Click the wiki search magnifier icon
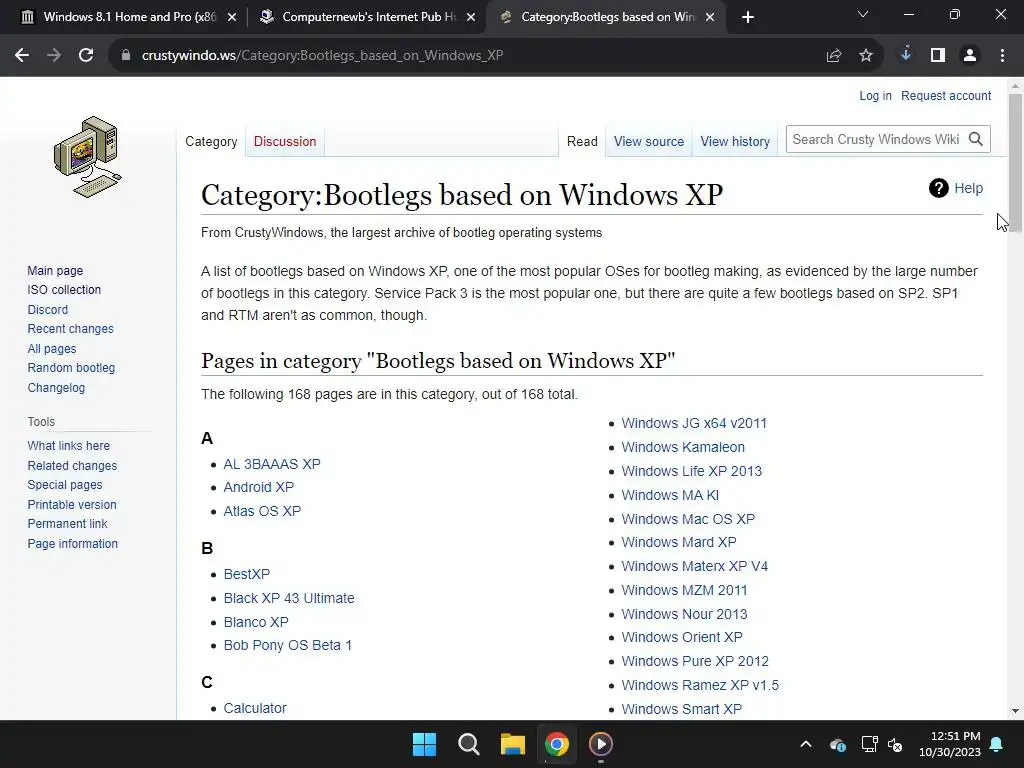 tap(976, 139)
